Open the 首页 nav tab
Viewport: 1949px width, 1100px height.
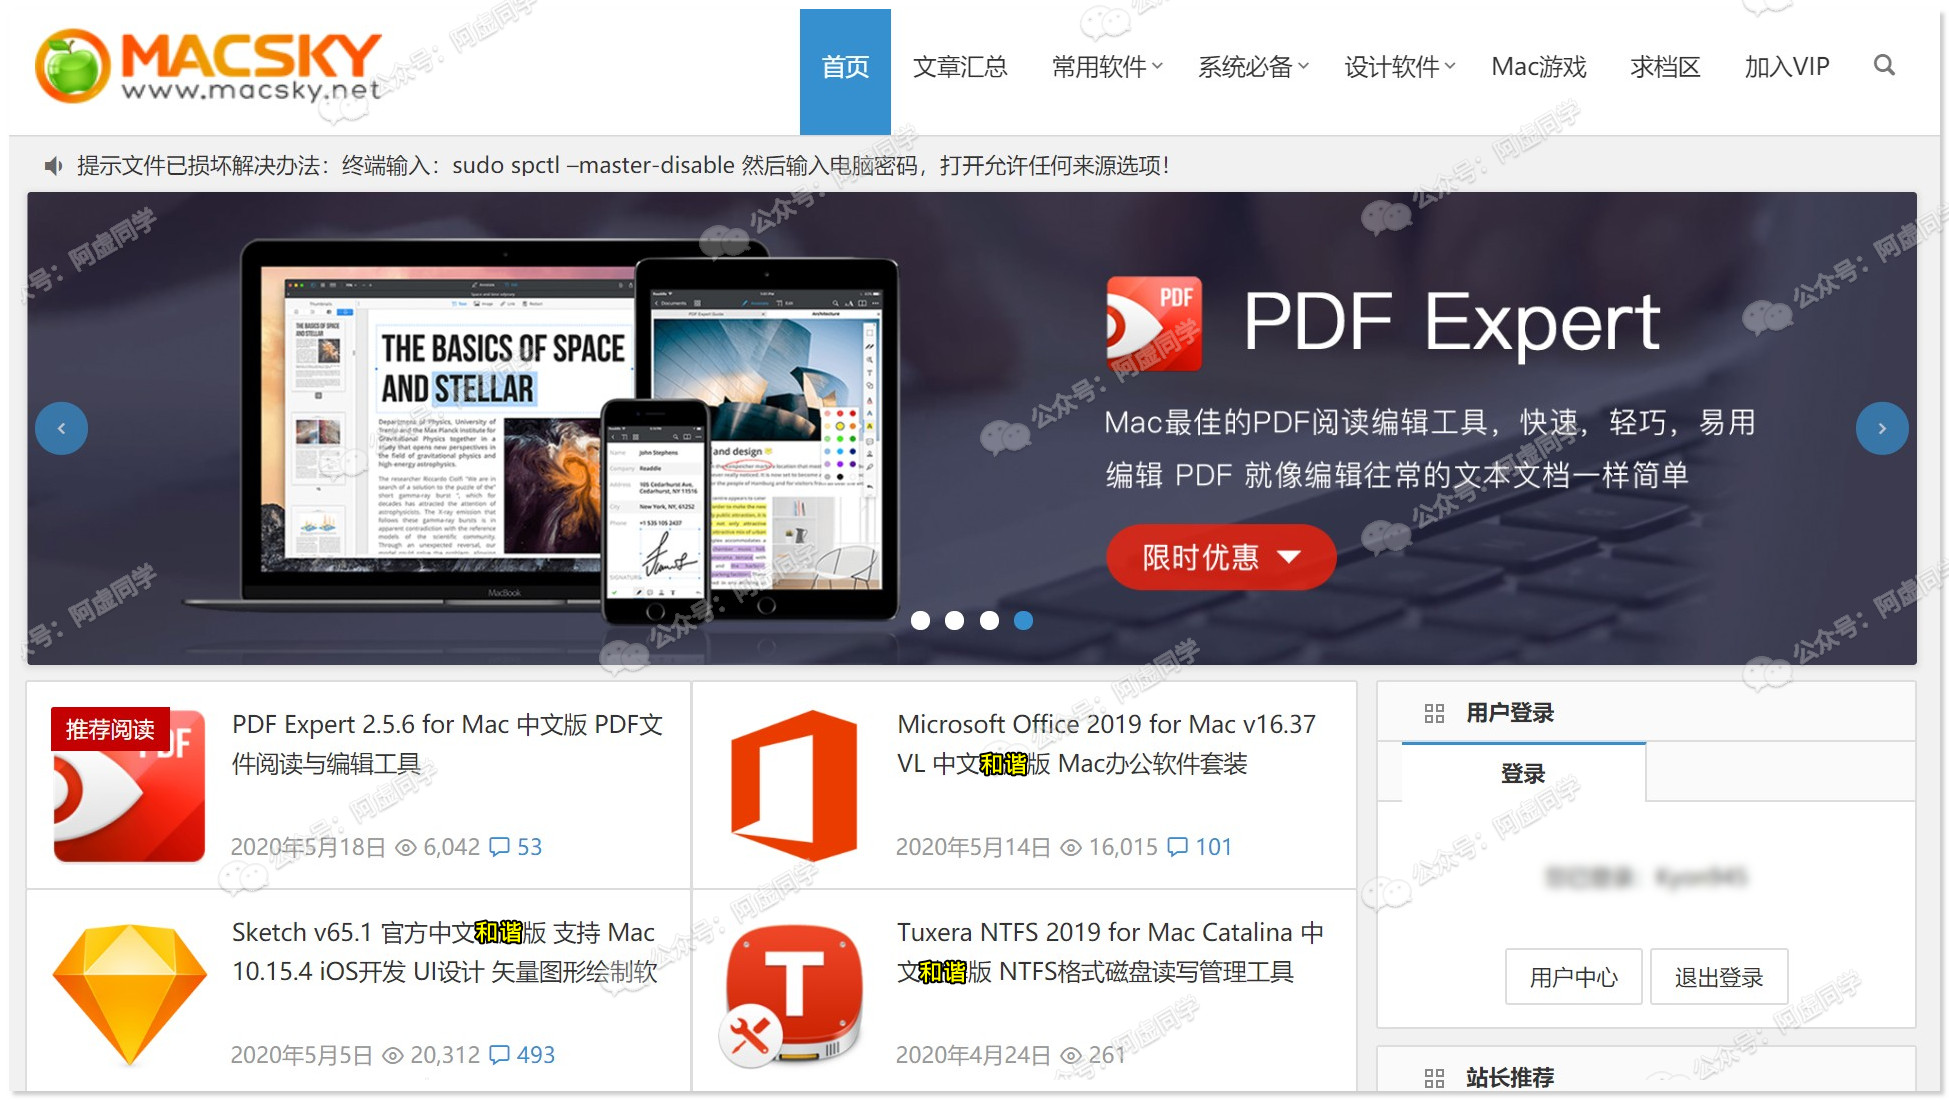pos(845,67)
